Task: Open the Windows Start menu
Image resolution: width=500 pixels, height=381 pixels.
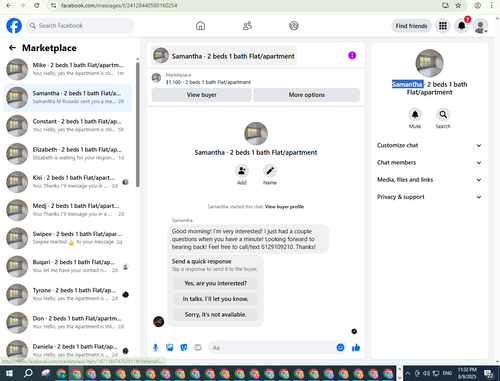Action: point(9,373)
